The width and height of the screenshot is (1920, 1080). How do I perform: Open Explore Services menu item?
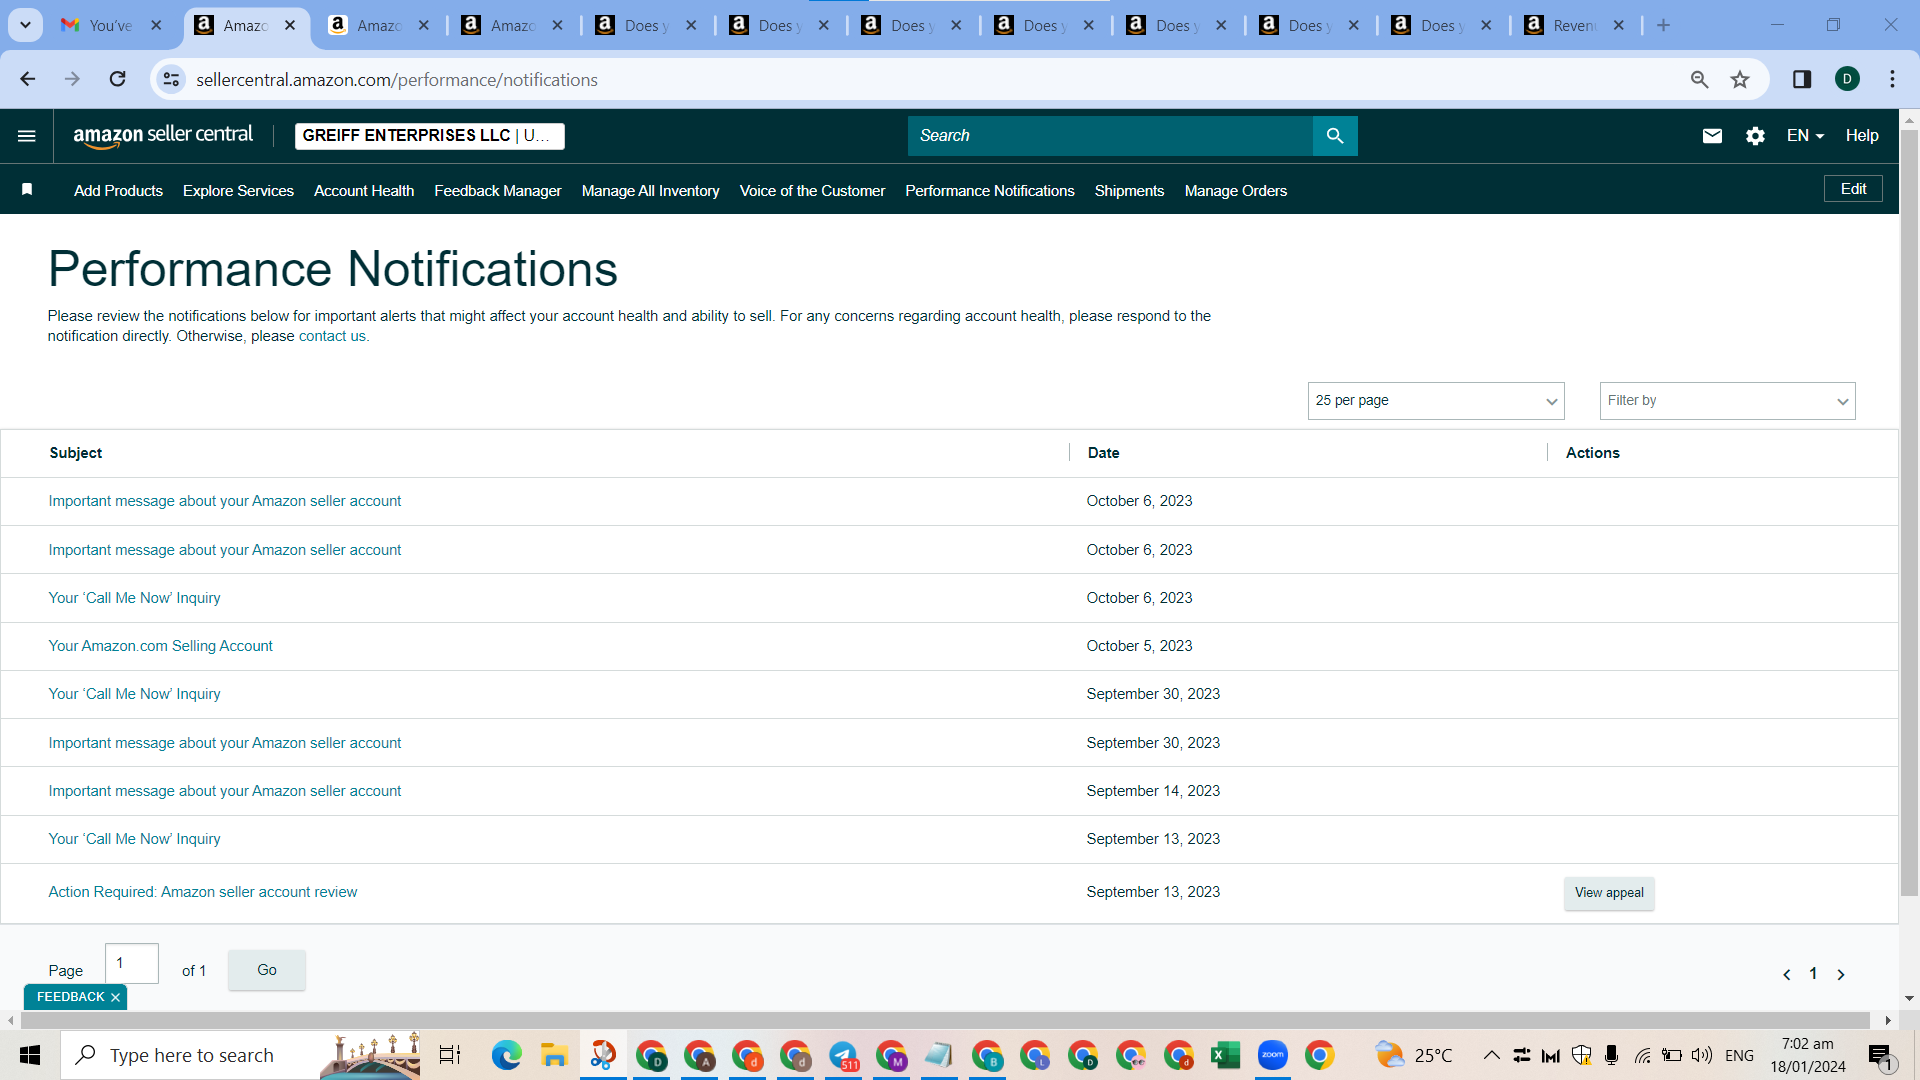238,191
